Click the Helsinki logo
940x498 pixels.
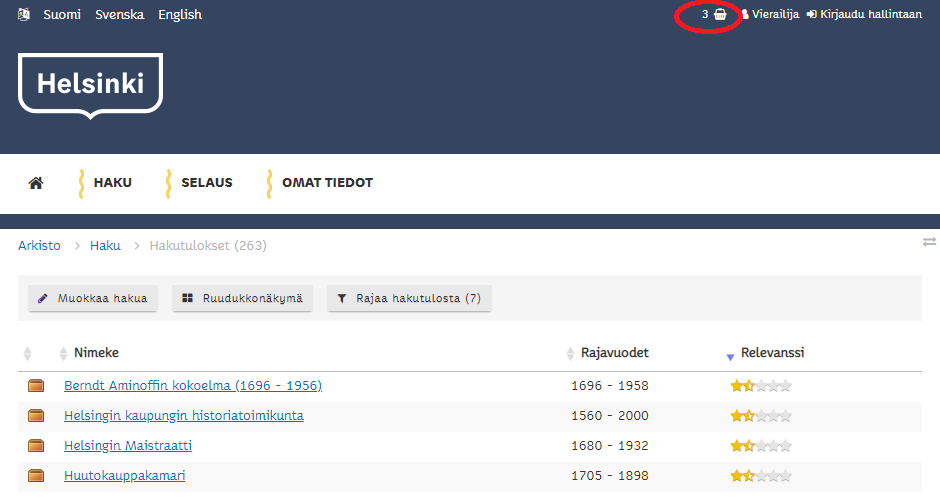click(90, 84)
